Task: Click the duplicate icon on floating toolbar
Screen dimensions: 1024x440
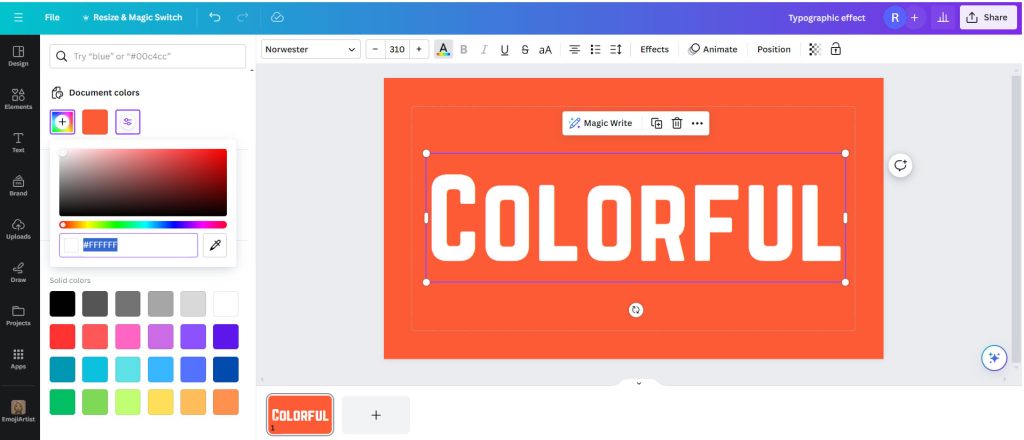Action: click(657, 123)
